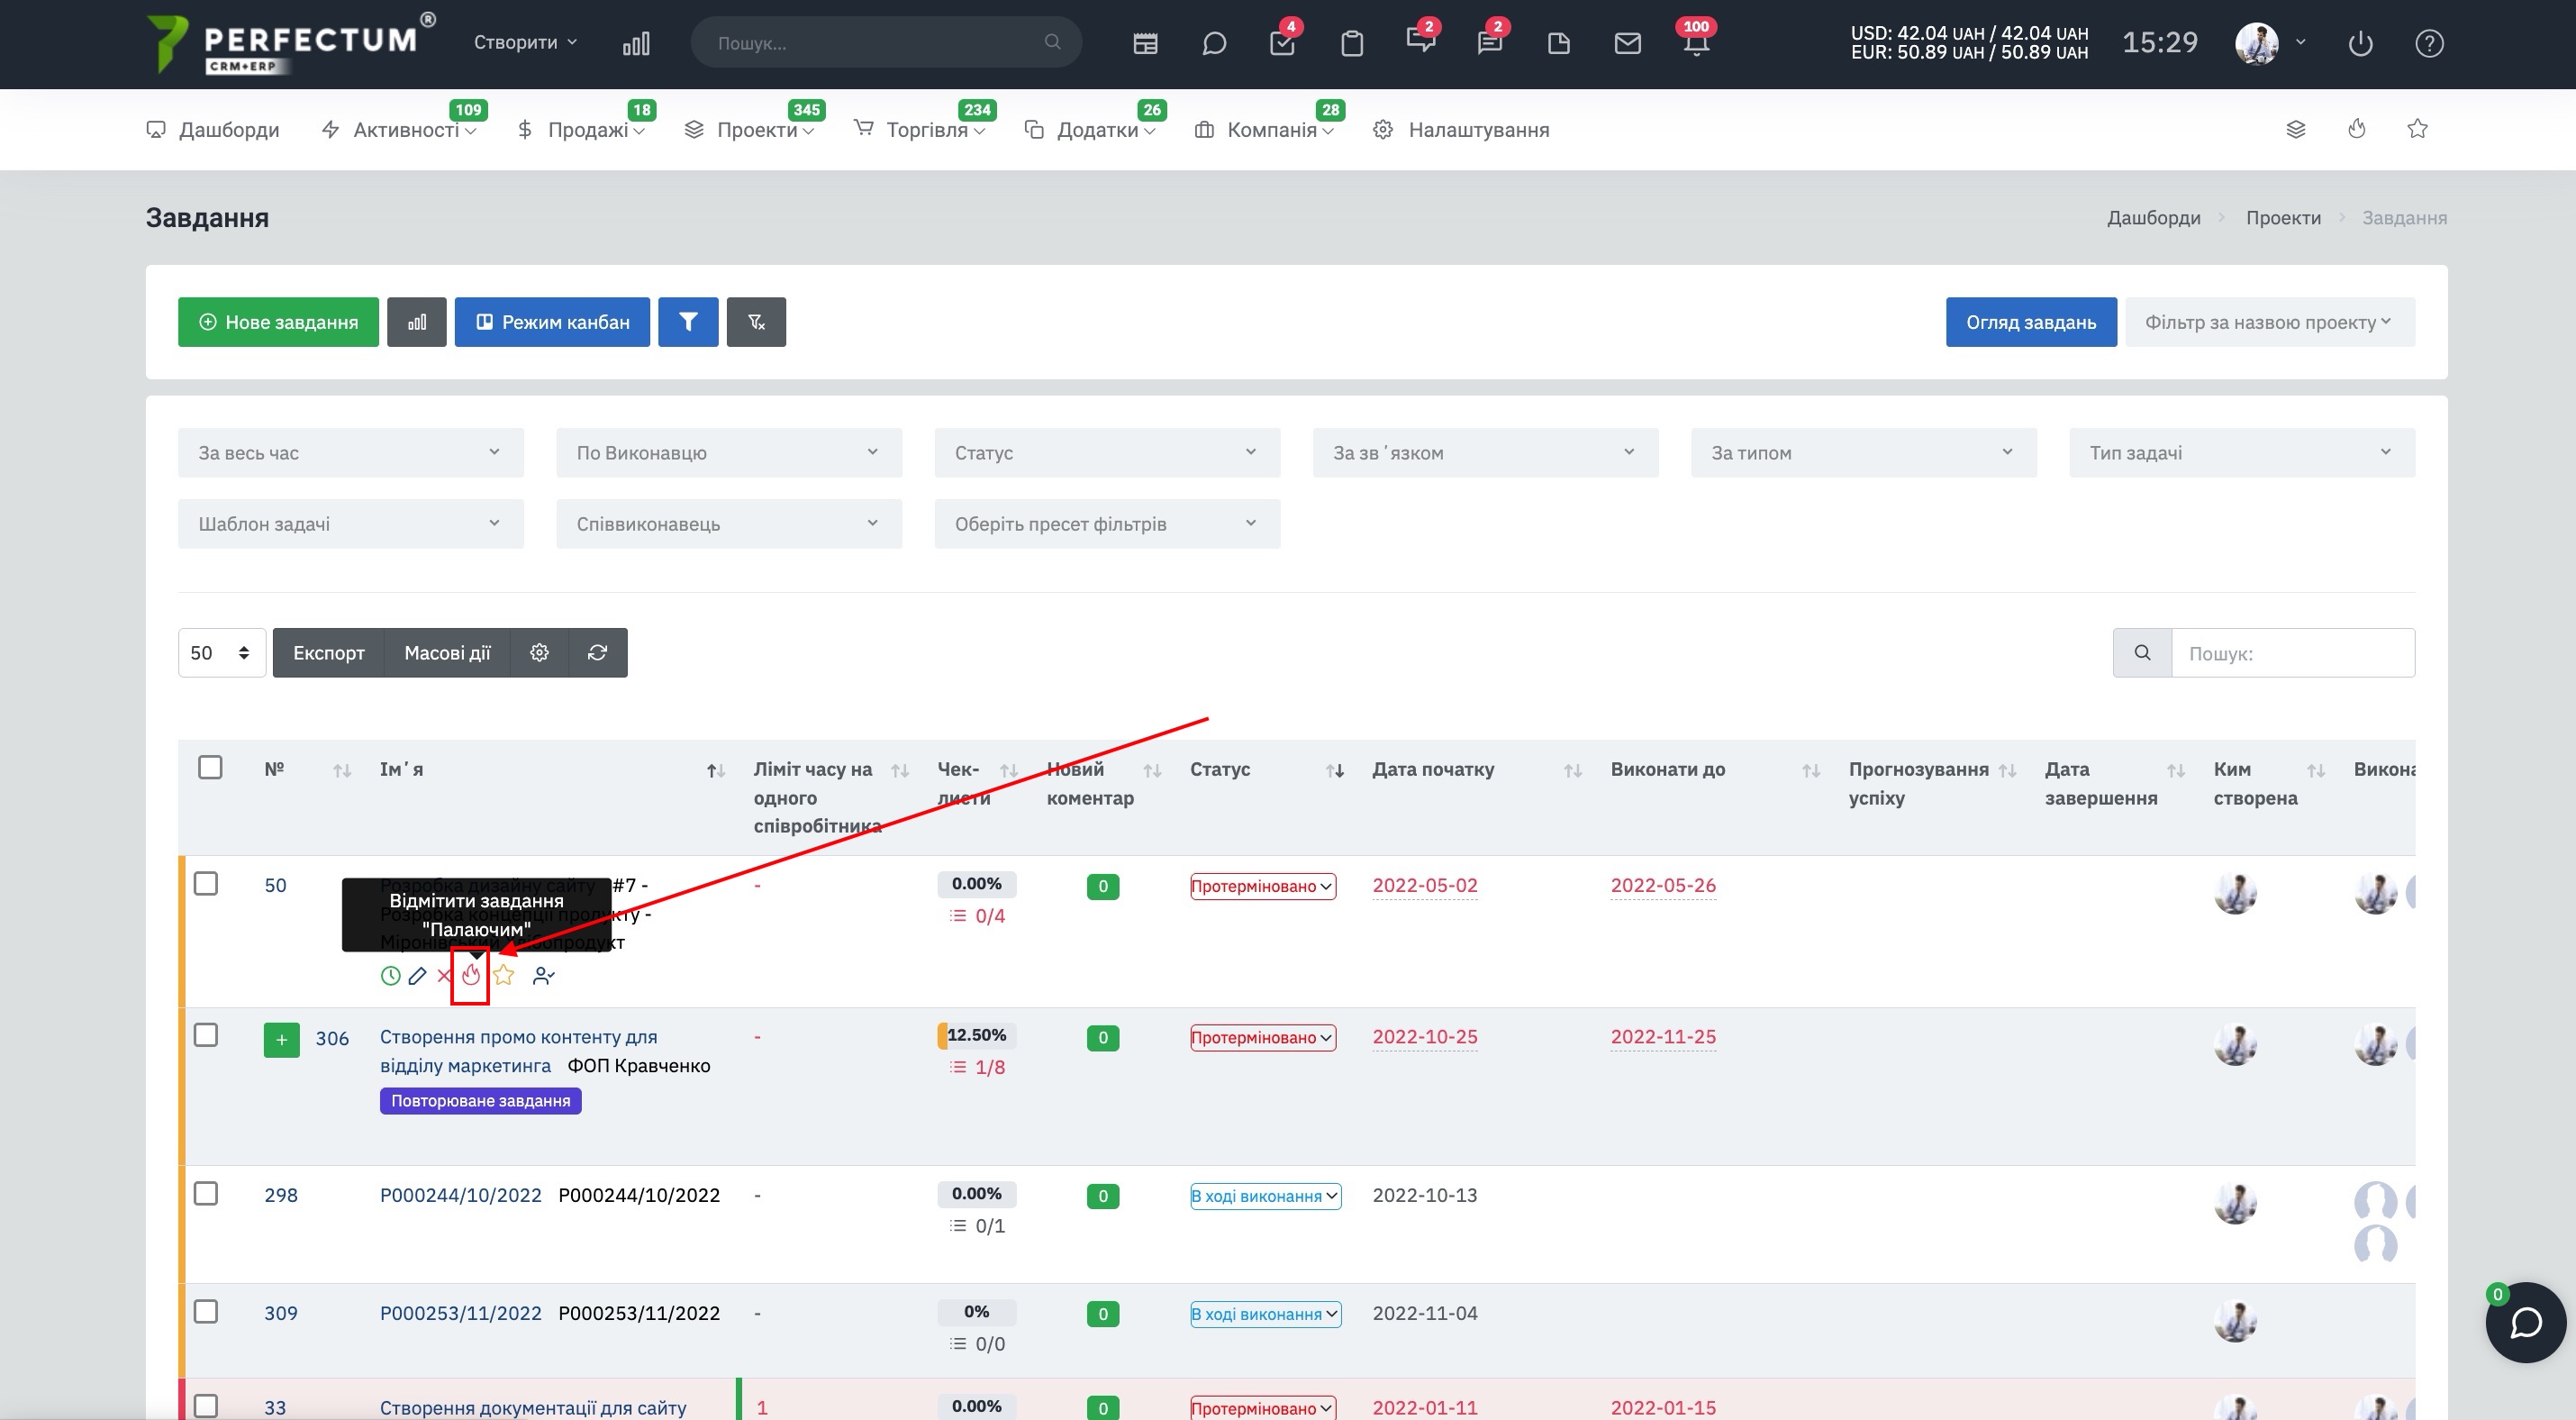Open the Проекти menu

tap(749, 130)
